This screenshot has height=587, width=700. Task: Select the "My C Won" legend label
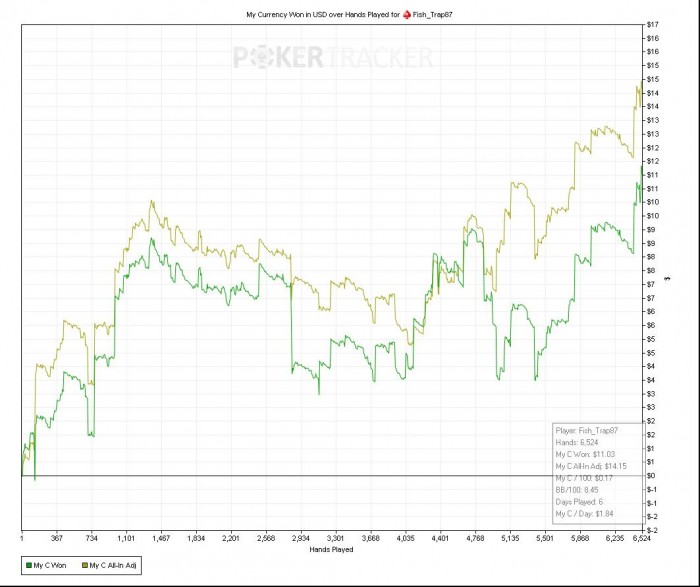(x=50, y=566)
